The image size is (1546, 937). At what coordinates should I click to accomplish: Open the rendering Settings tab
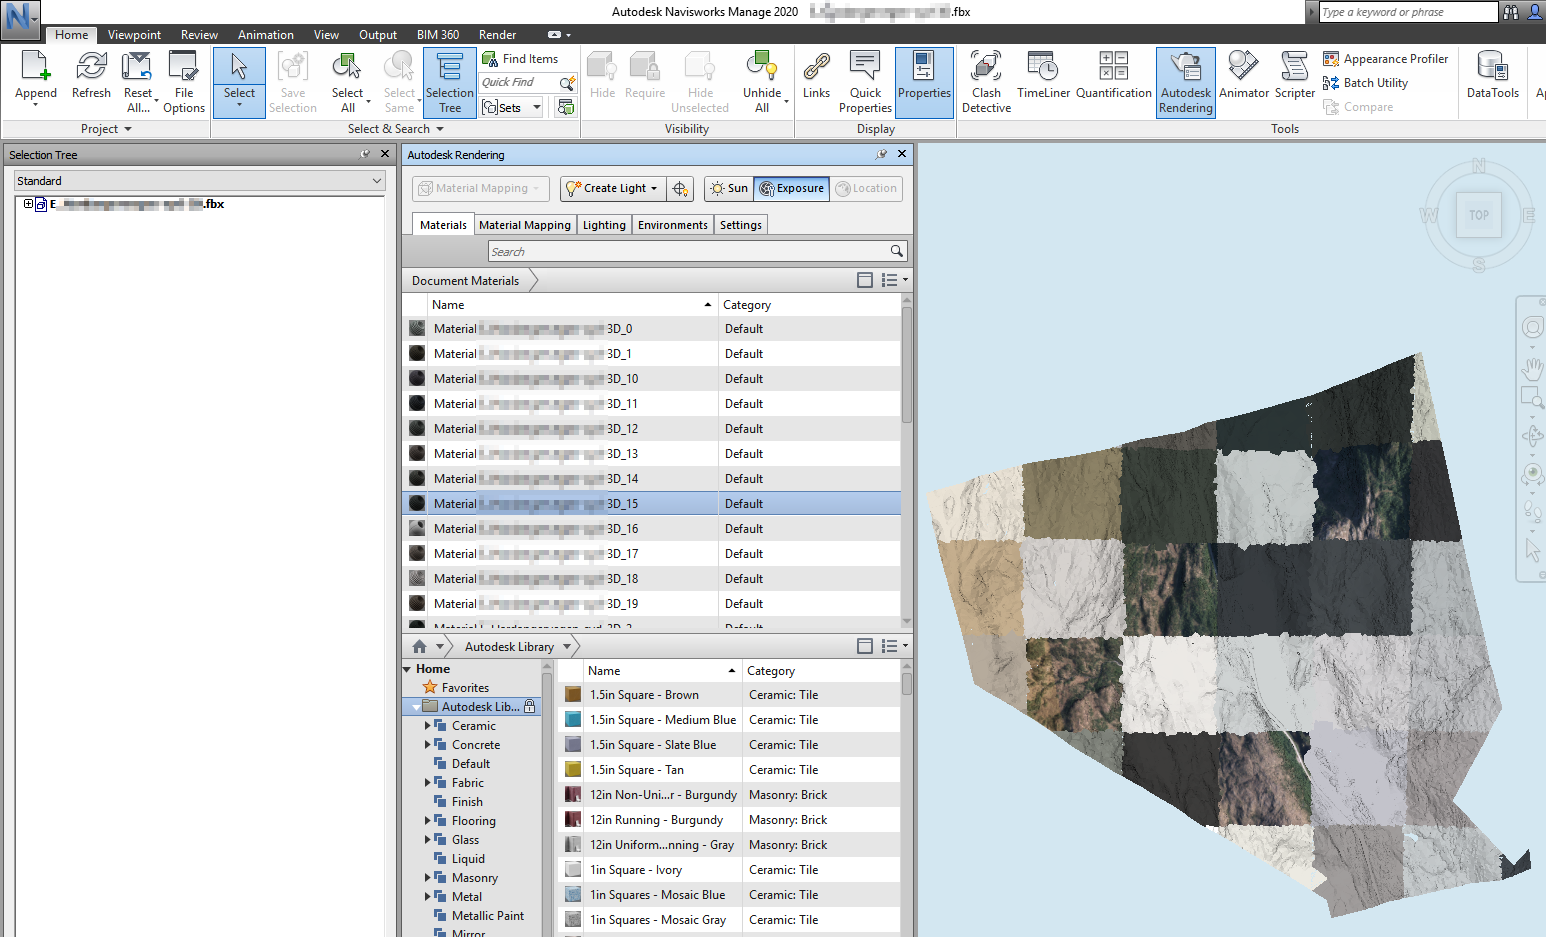pyautogui.click(x=740, y=225)
